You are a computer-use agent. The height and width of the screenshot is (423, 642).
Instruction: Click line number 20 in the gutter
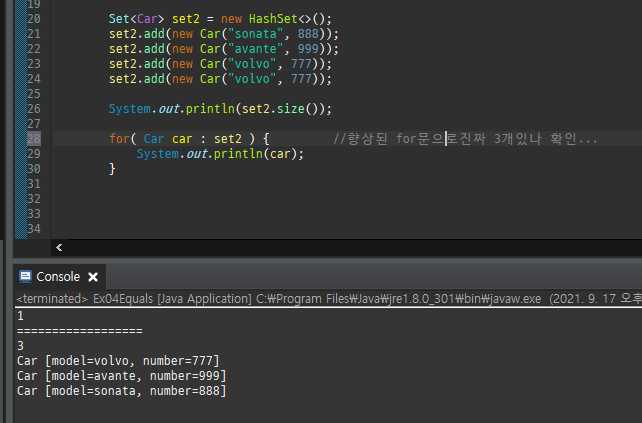(x=34, y=19)
